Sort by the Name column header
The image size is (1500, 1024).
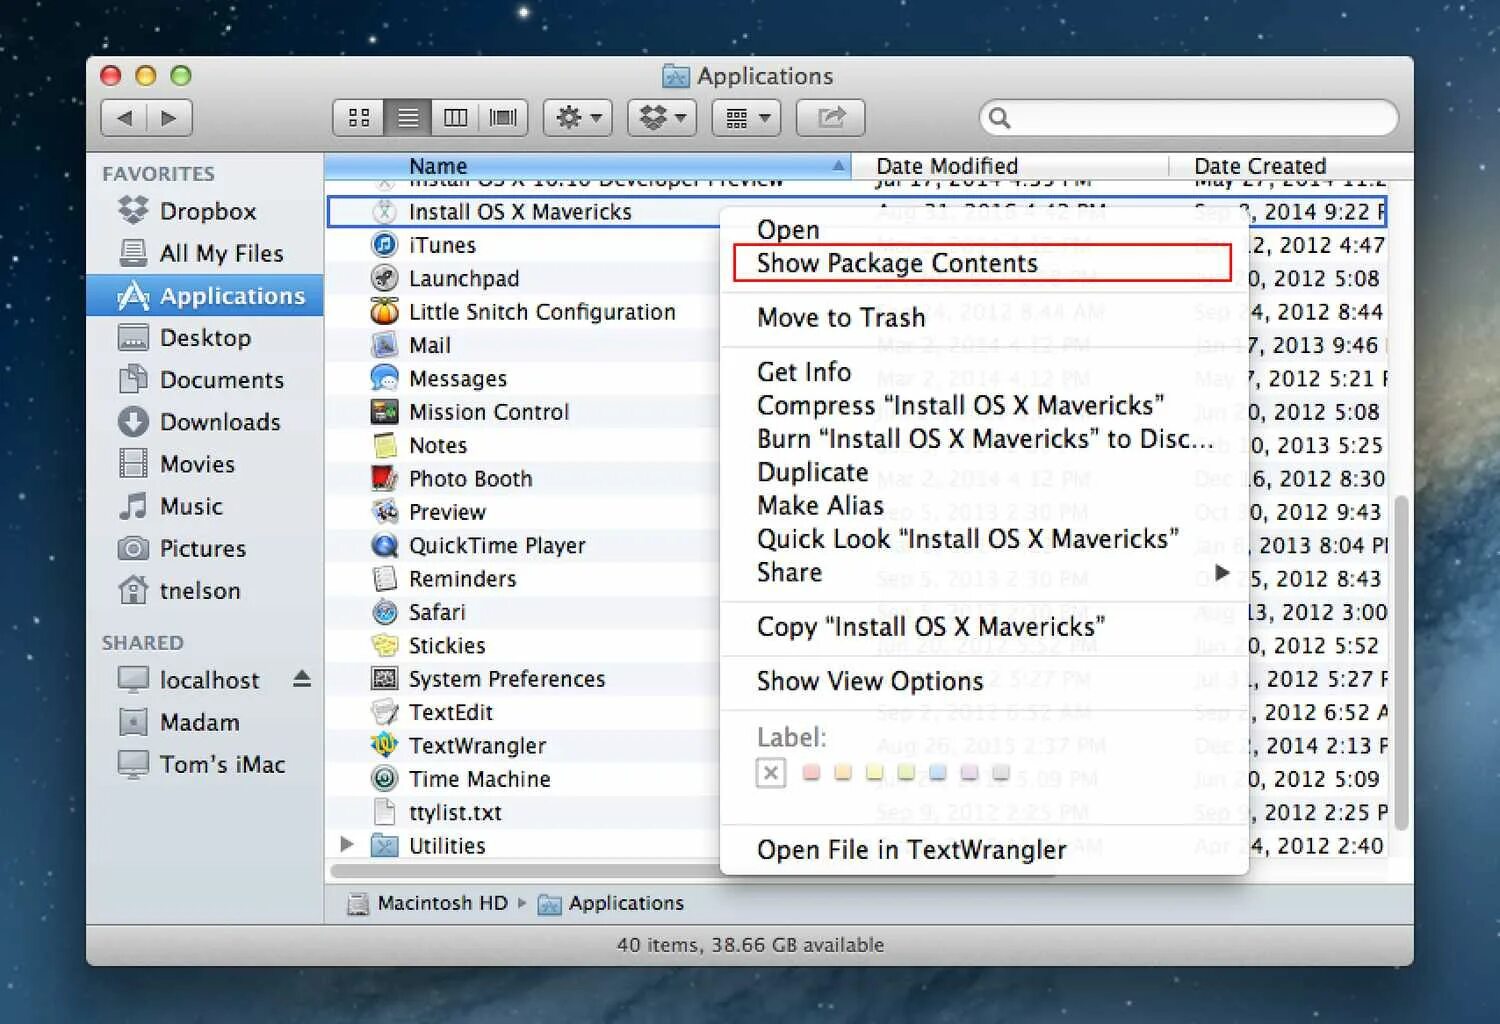pos(588,166)
